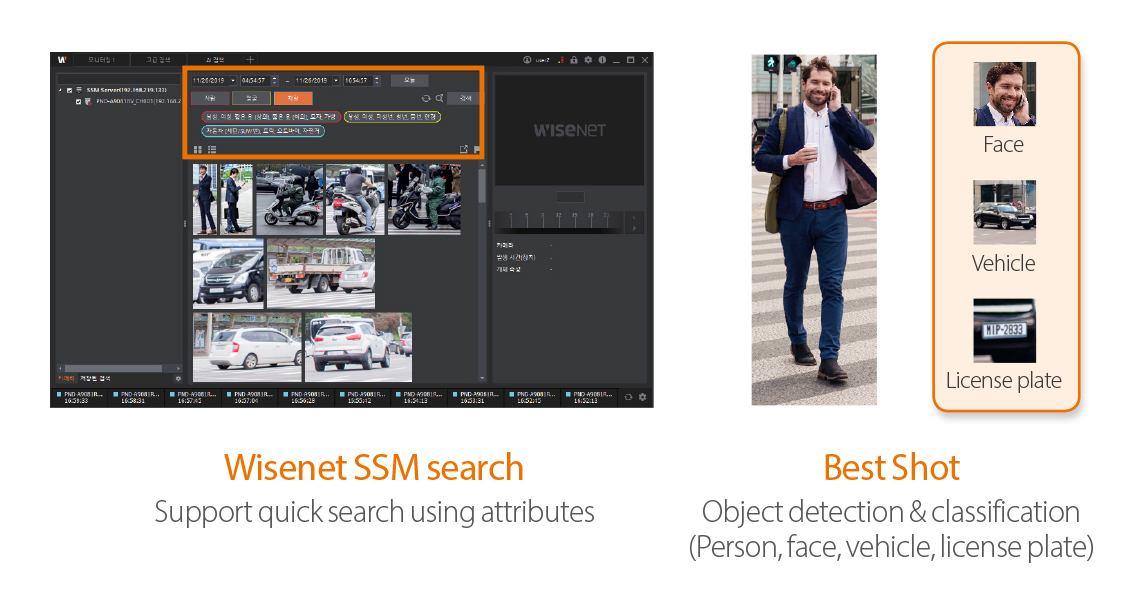Select event entry at 16:54:13

418,397
